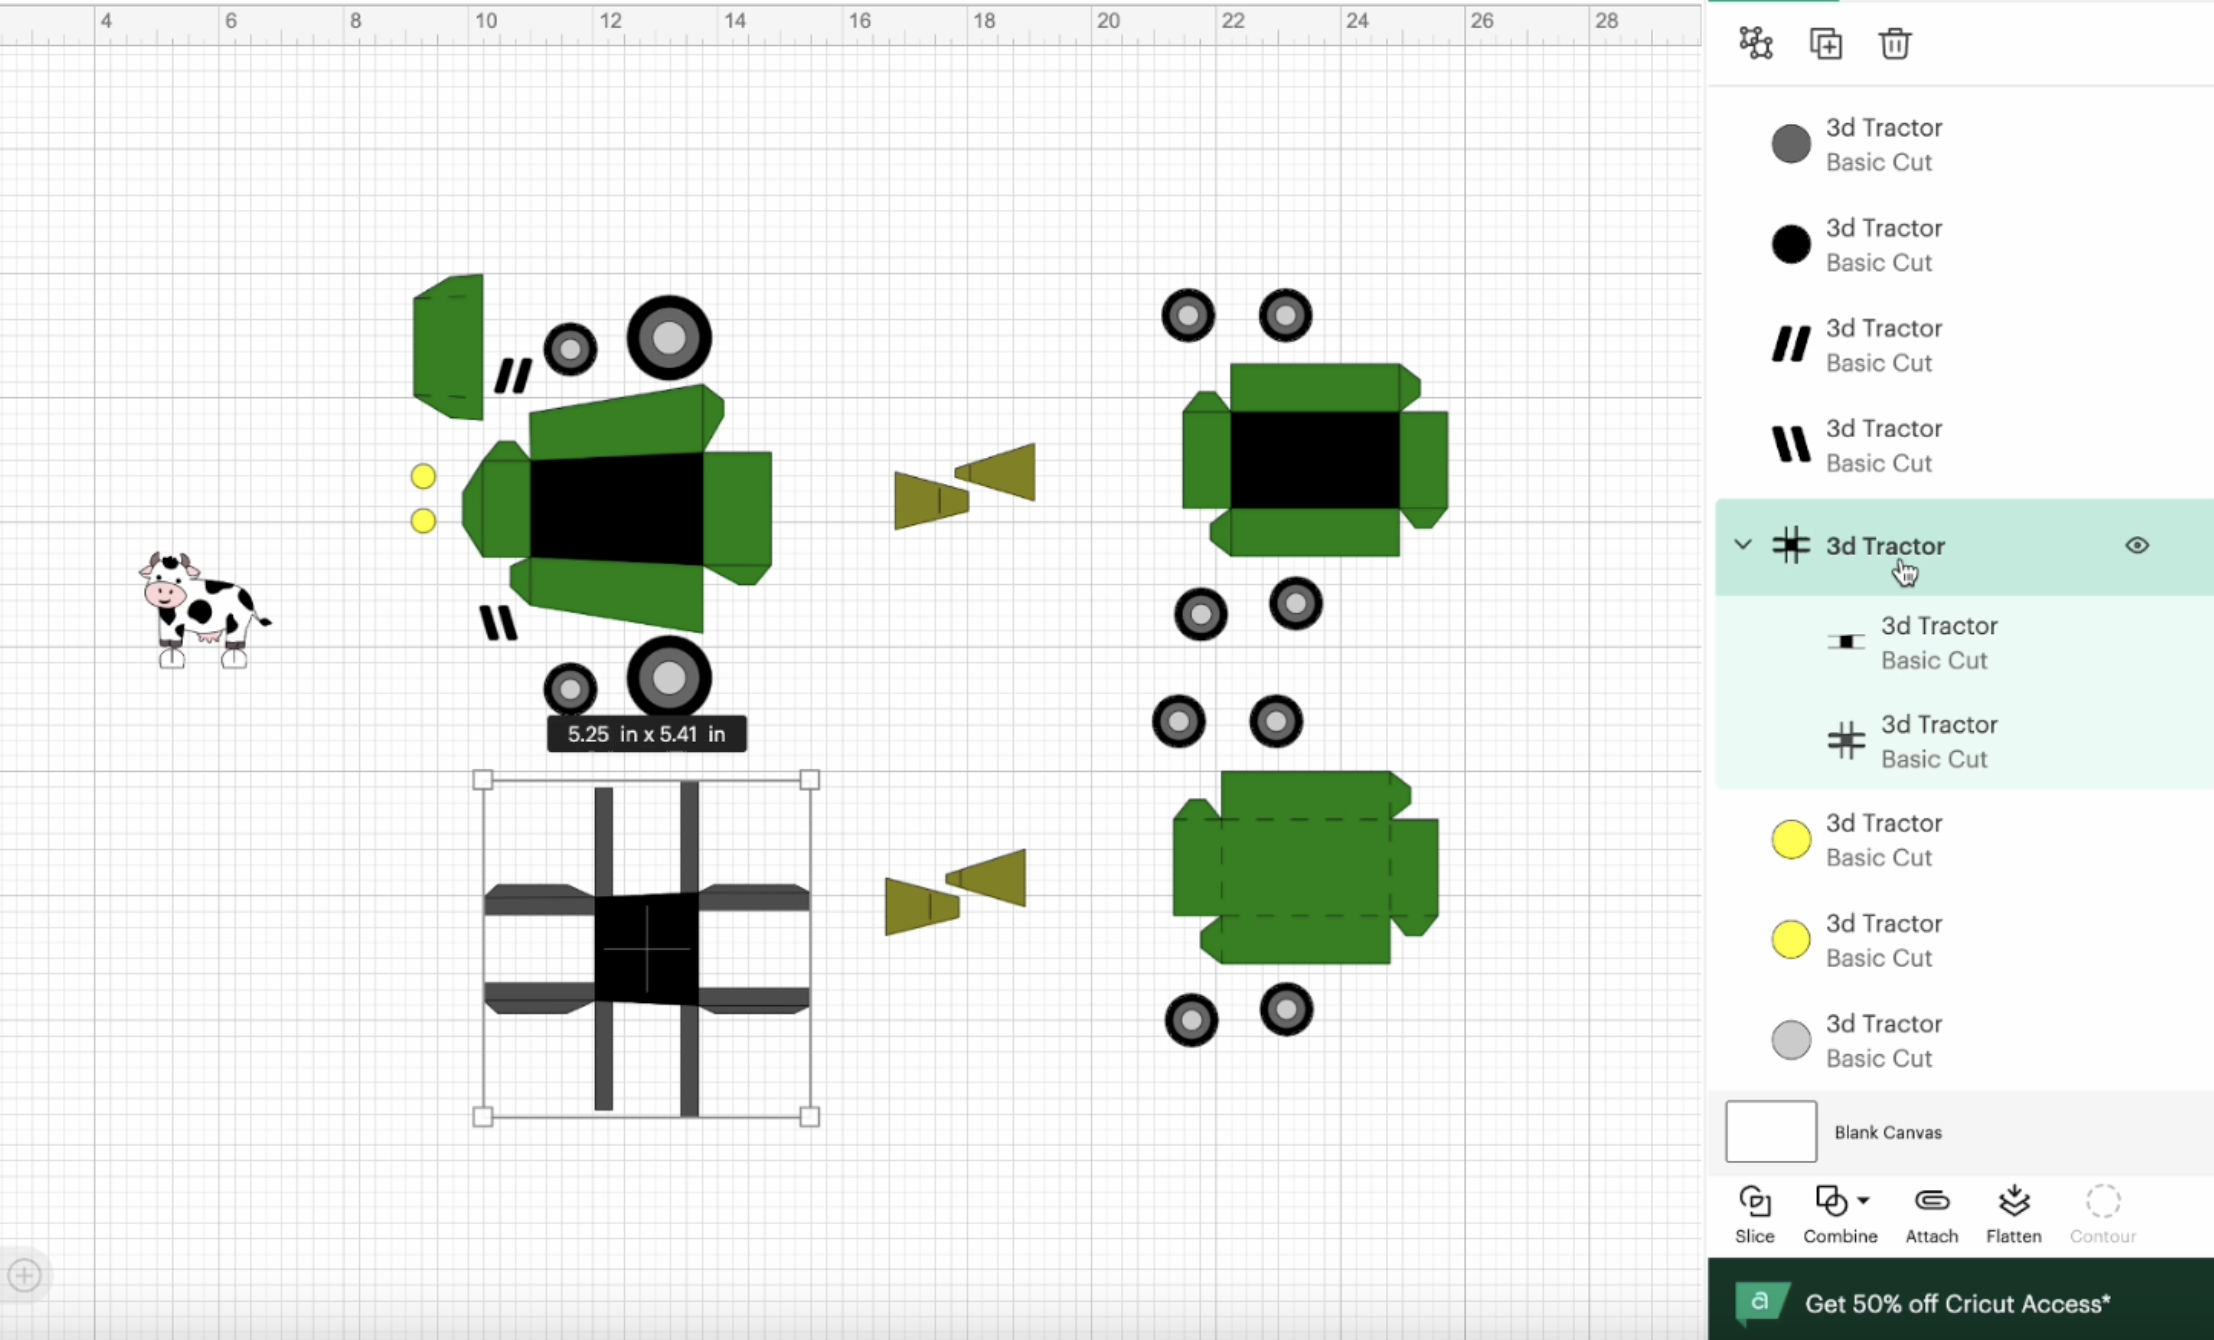Click the zoom control on the canvas
This screenshot has width=2214, height=1340.
[24, 1274]
